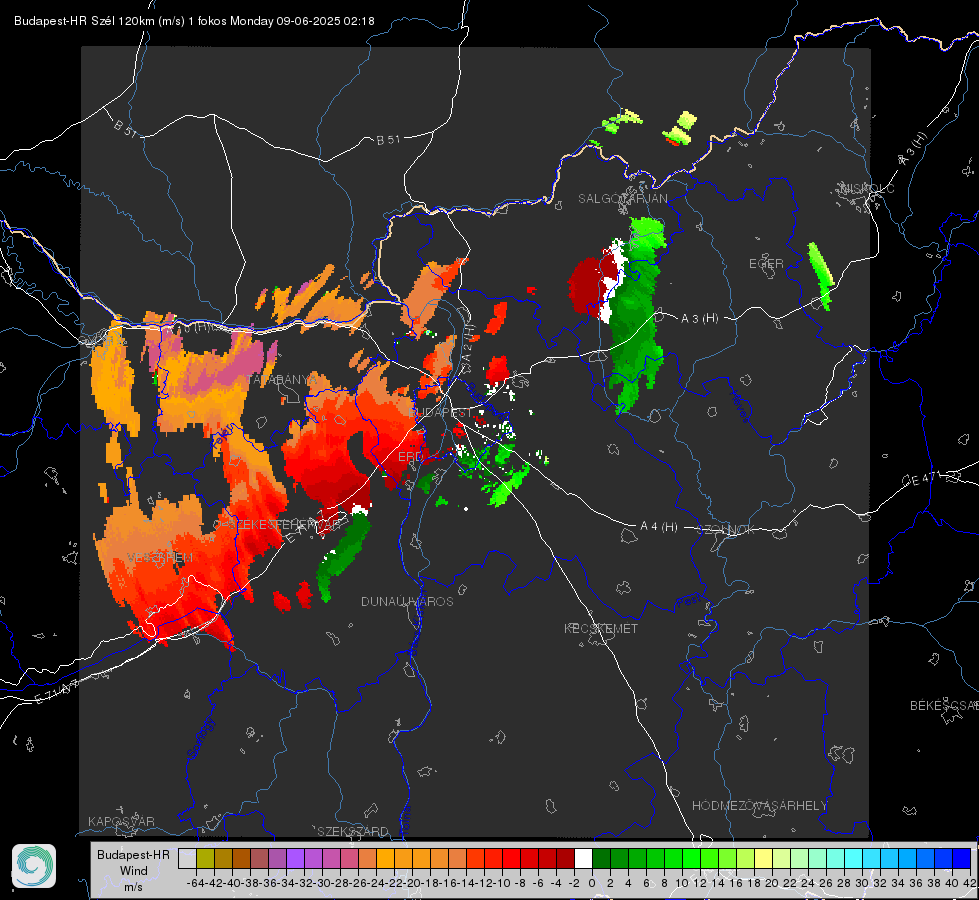The image size is (979, 900).
Task: Select the deep blue last swatch in the legend
Action: (x=962, y=858)
